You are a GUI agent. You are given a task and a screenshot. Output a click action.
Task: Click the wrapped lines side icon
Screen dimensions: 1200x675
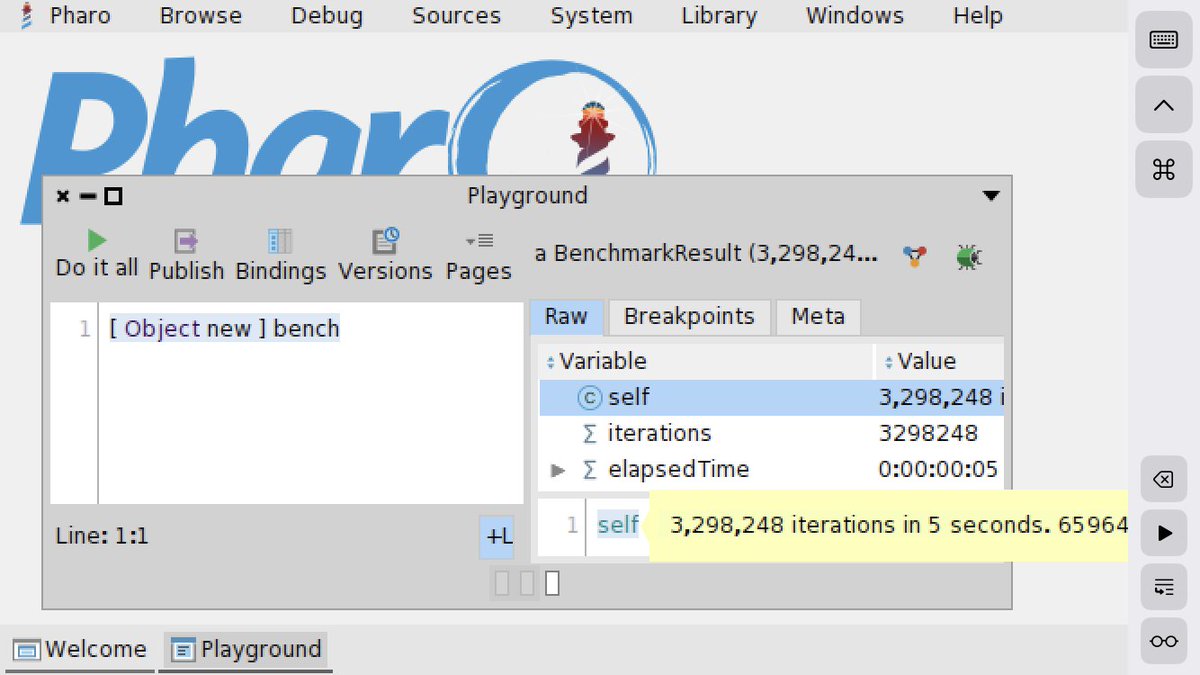(x=1163, y=587)
